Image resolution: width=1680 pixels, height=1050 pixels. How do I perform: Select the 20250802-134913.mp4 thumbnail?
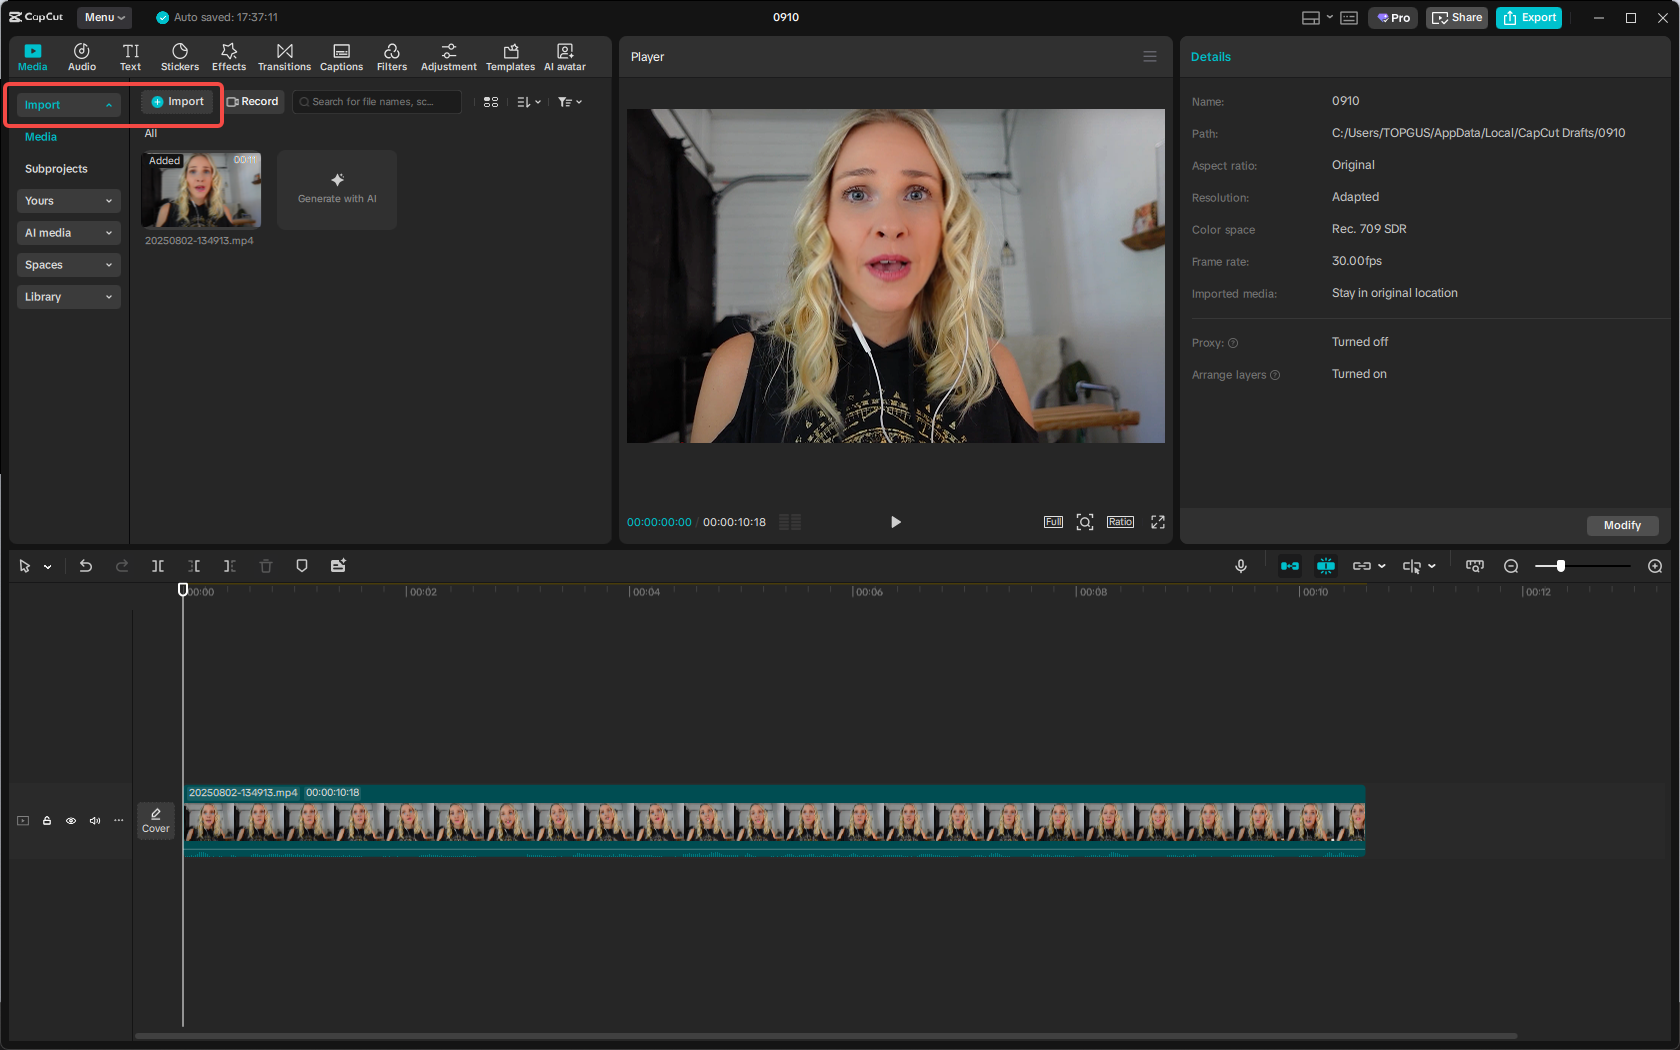[201, 190]
